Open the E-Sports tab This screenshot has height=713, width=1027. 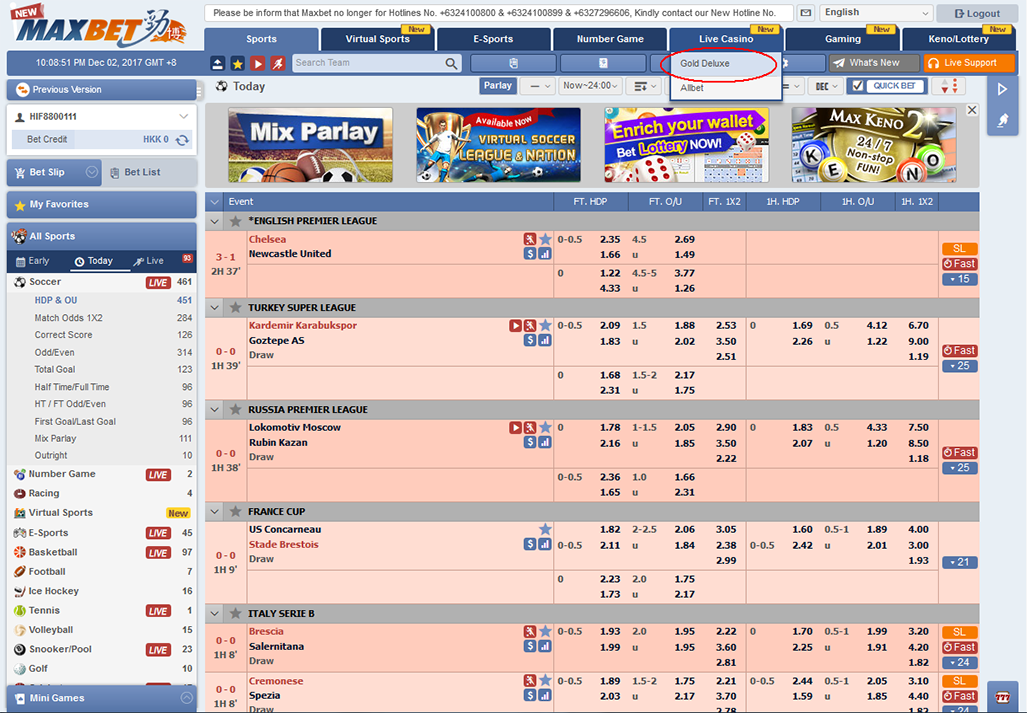pos(493,39)
